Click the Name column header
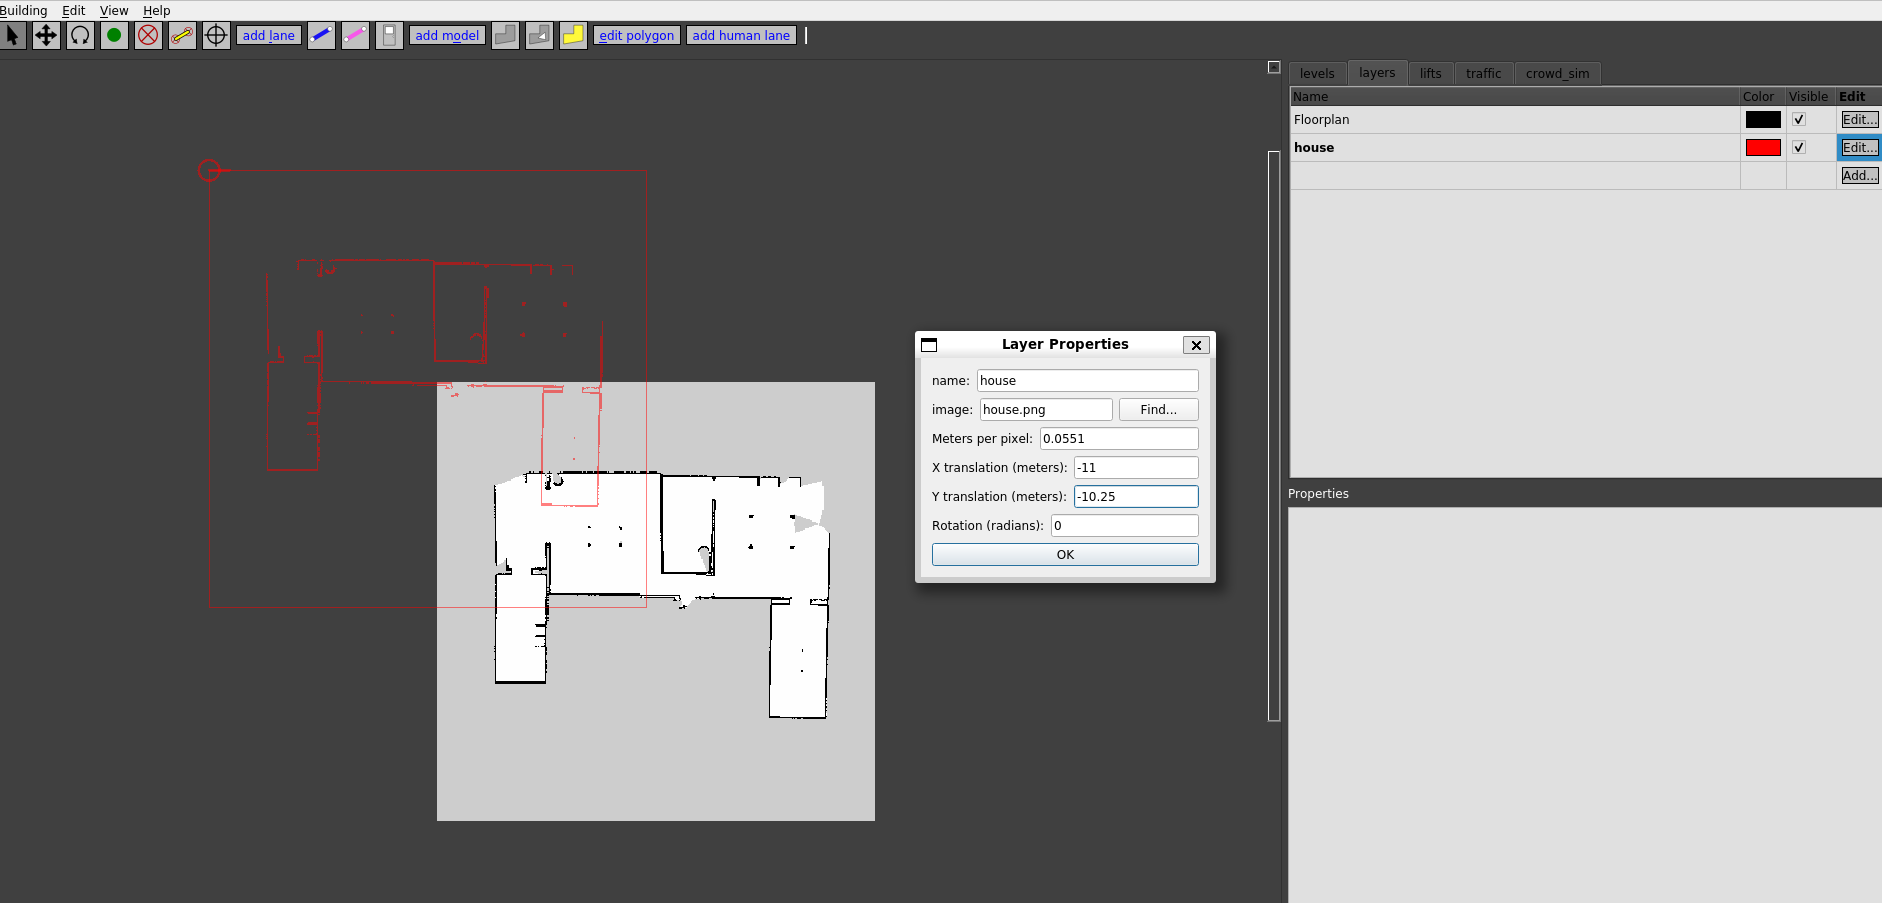Image resolution: width=1882 pixels, height=903 pixels. coord(1515,97)
